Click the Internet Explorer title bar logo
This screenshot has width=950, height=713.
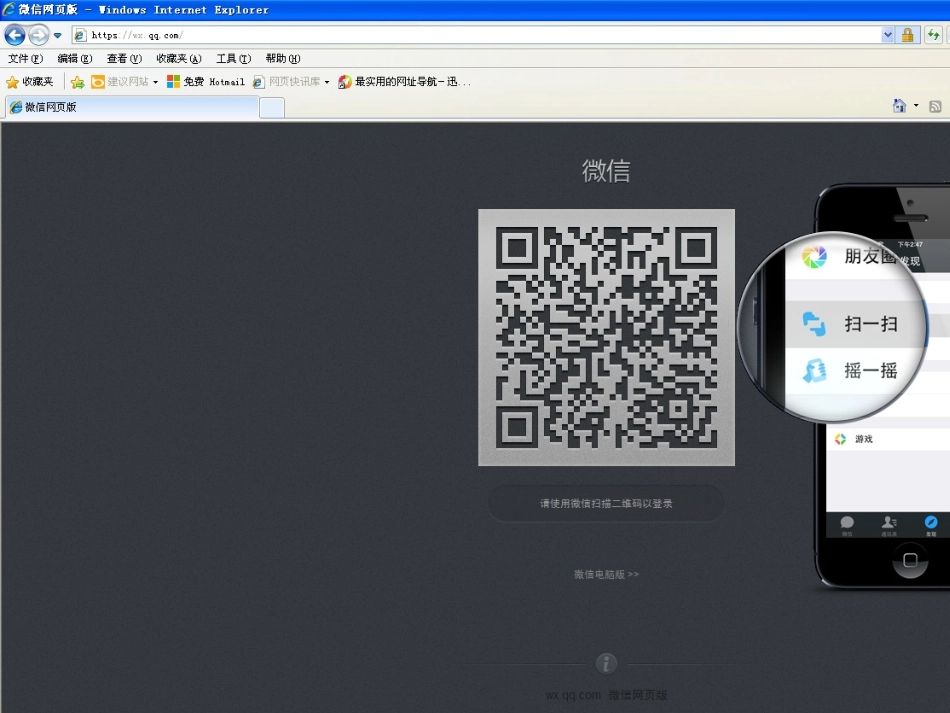click(8, 10)
